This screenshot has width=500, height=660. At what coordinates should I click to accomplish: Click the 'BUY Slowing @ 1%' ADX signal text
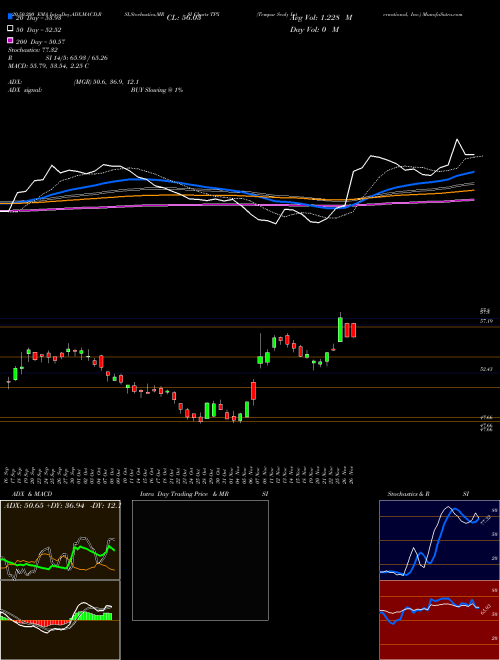click(157, 90)
